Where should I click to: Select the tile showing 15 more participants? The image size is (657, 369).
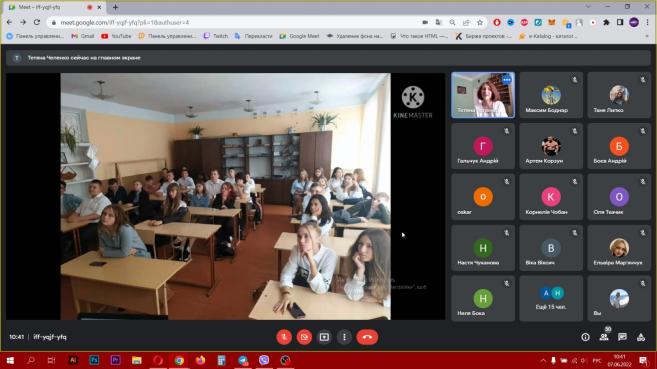tap(551, 298)
